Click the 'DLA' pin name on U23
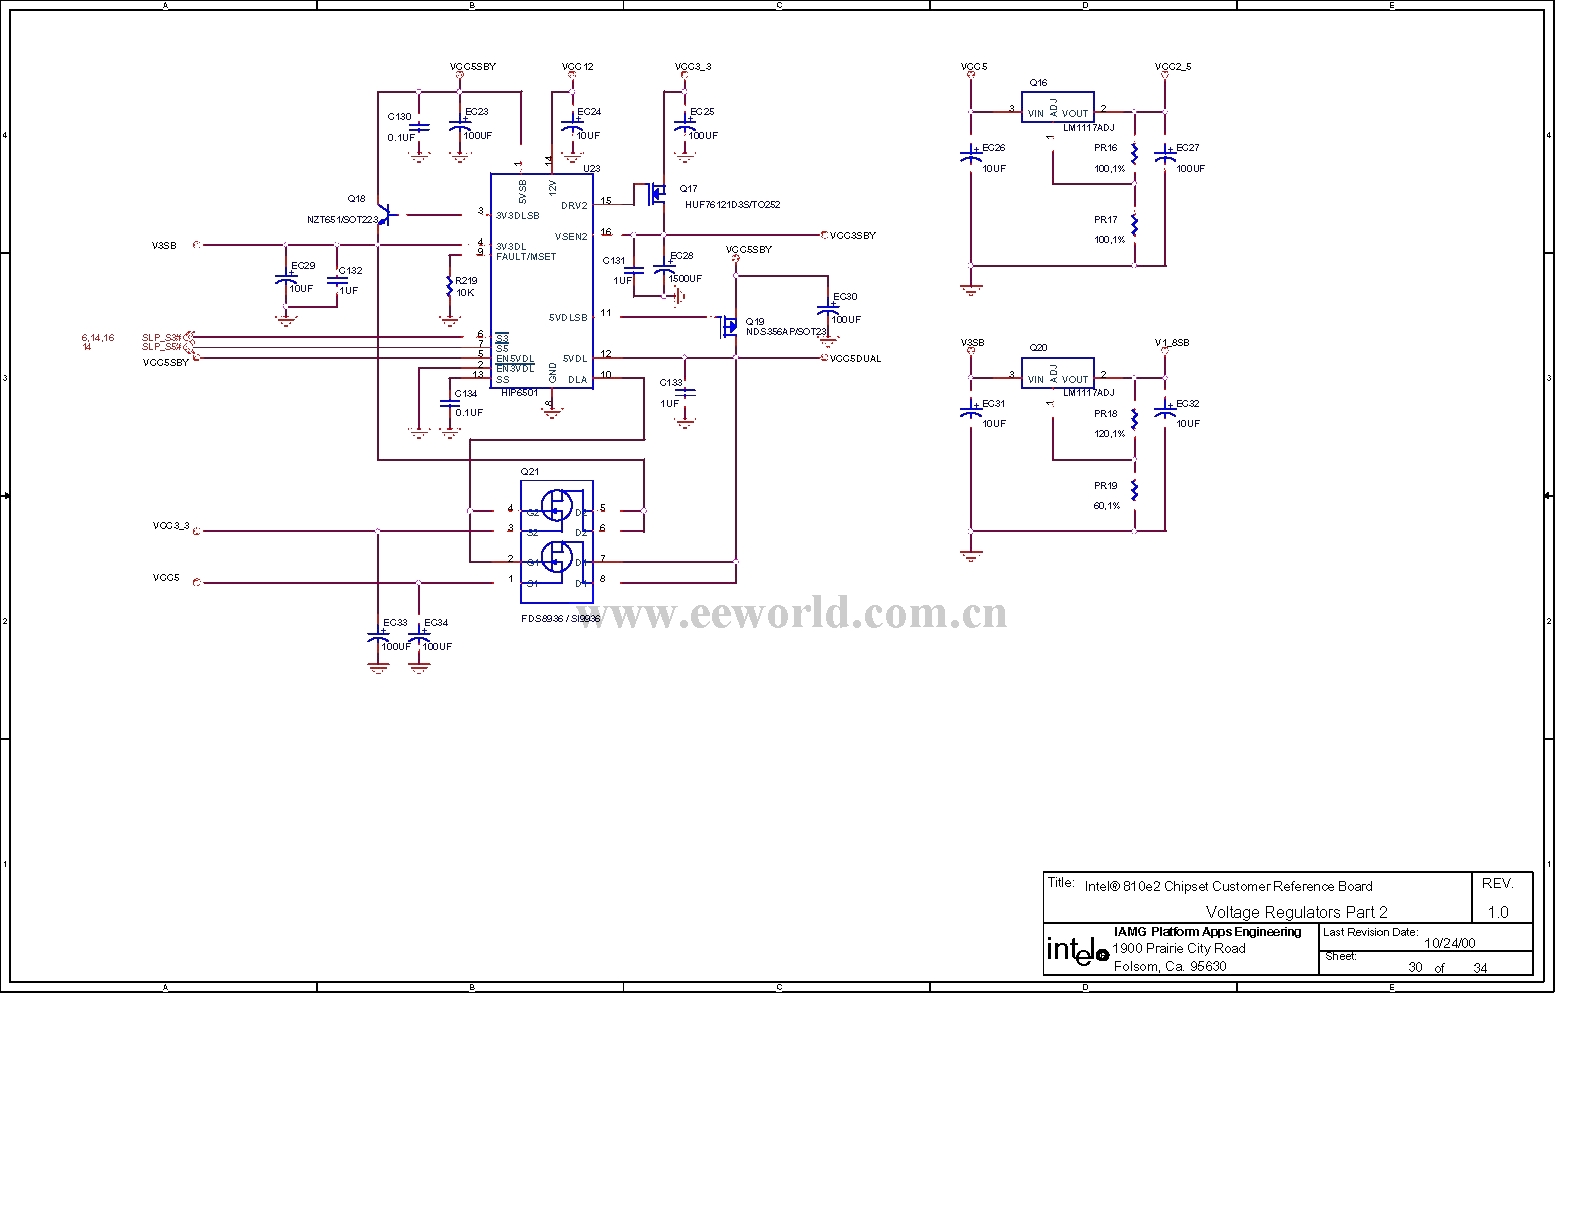Screen dimensions: 1584x1223 click(x=578, y=380)
